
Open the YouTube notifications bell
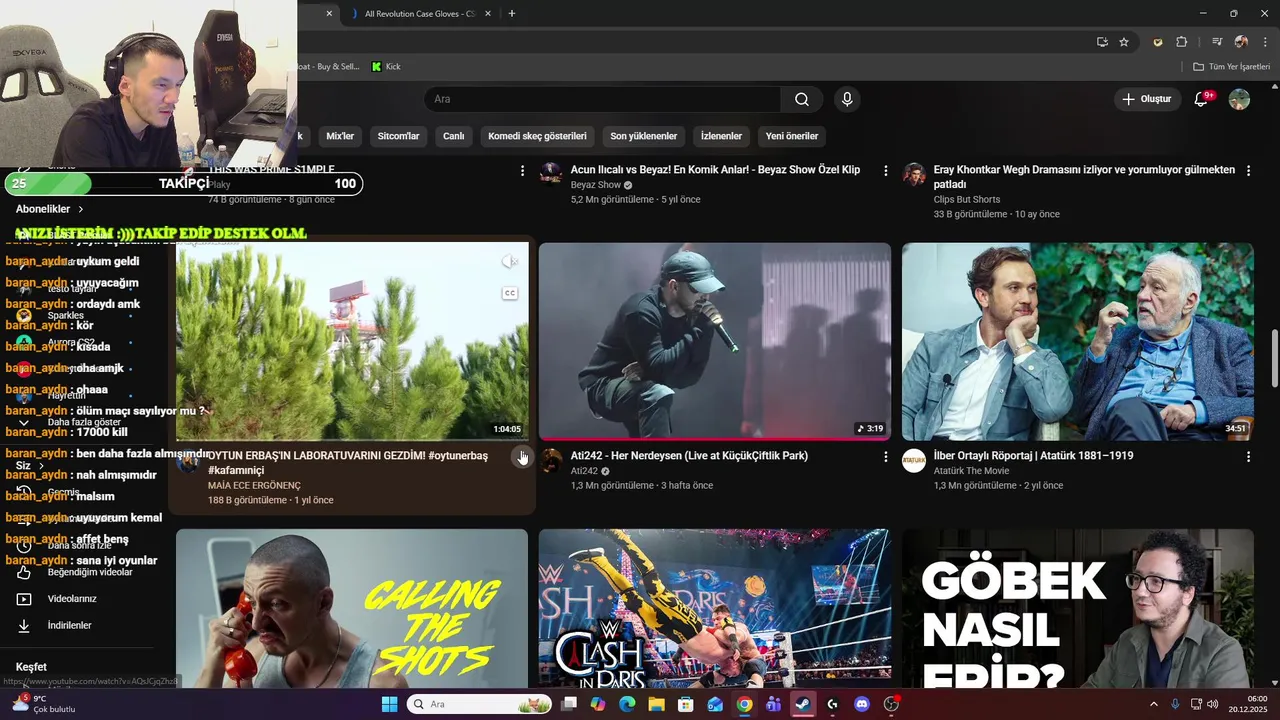click(1202, 99)
